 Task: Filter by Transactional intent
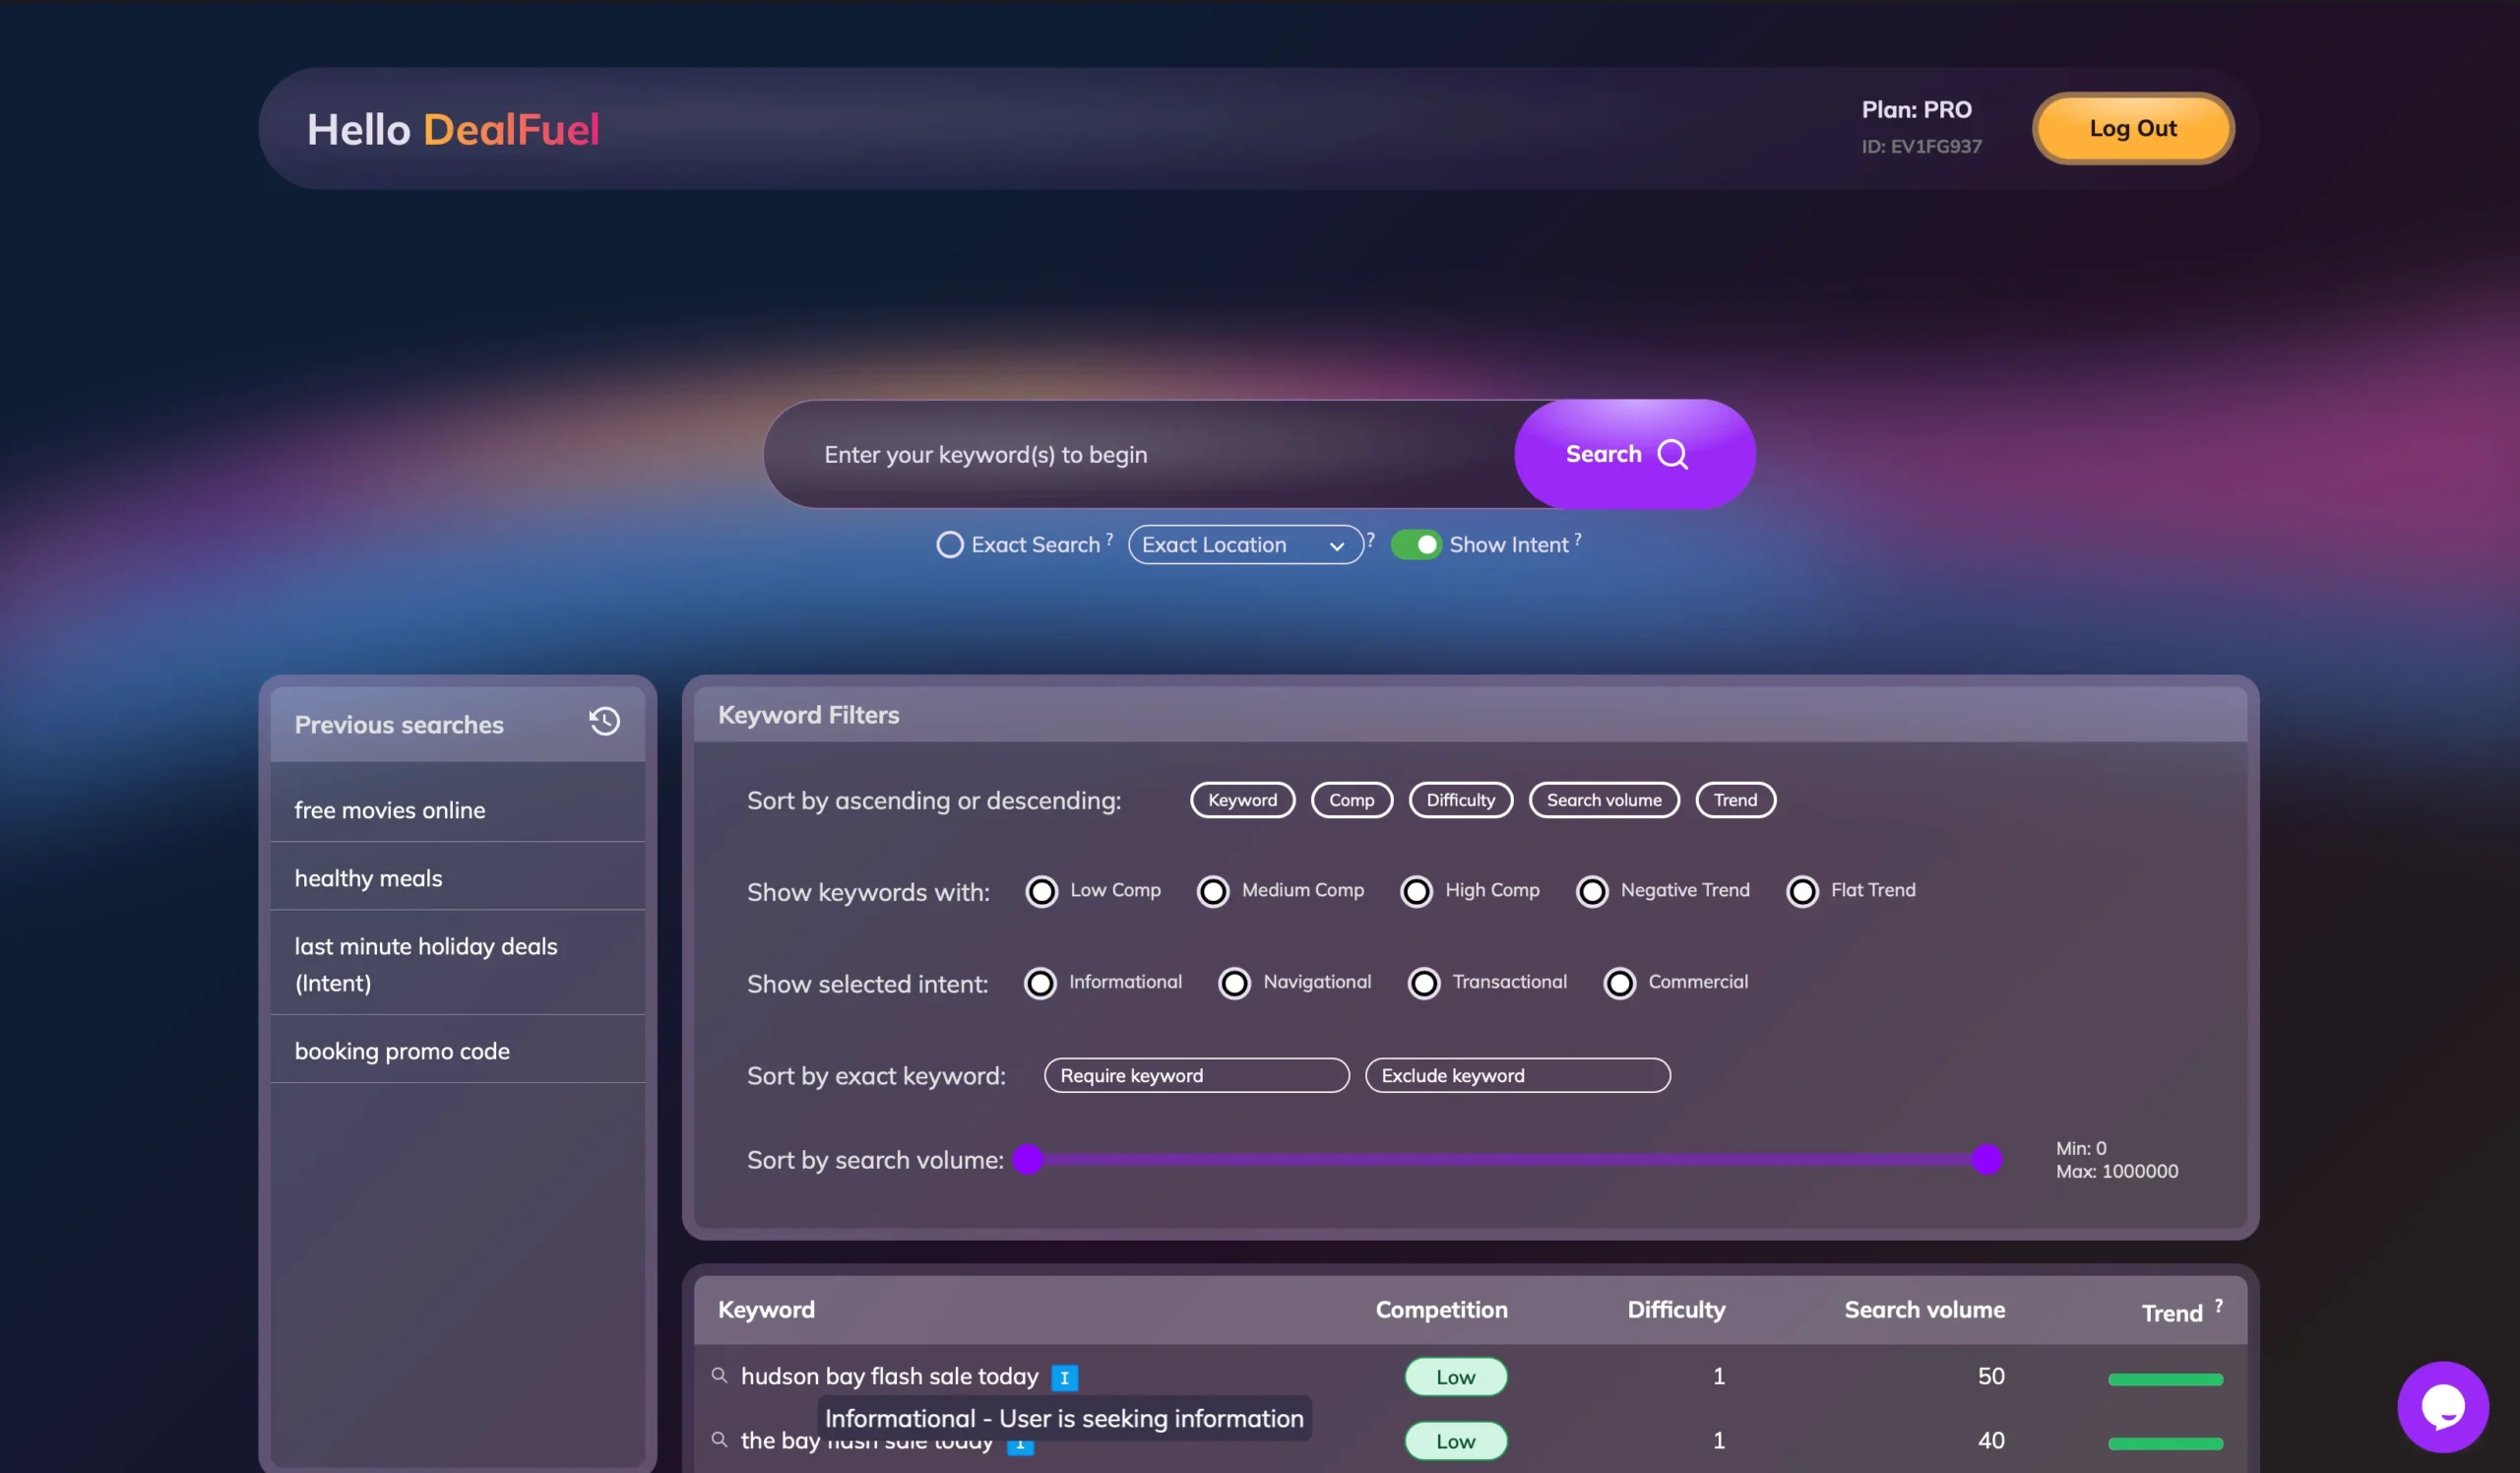click(1423, 983)
